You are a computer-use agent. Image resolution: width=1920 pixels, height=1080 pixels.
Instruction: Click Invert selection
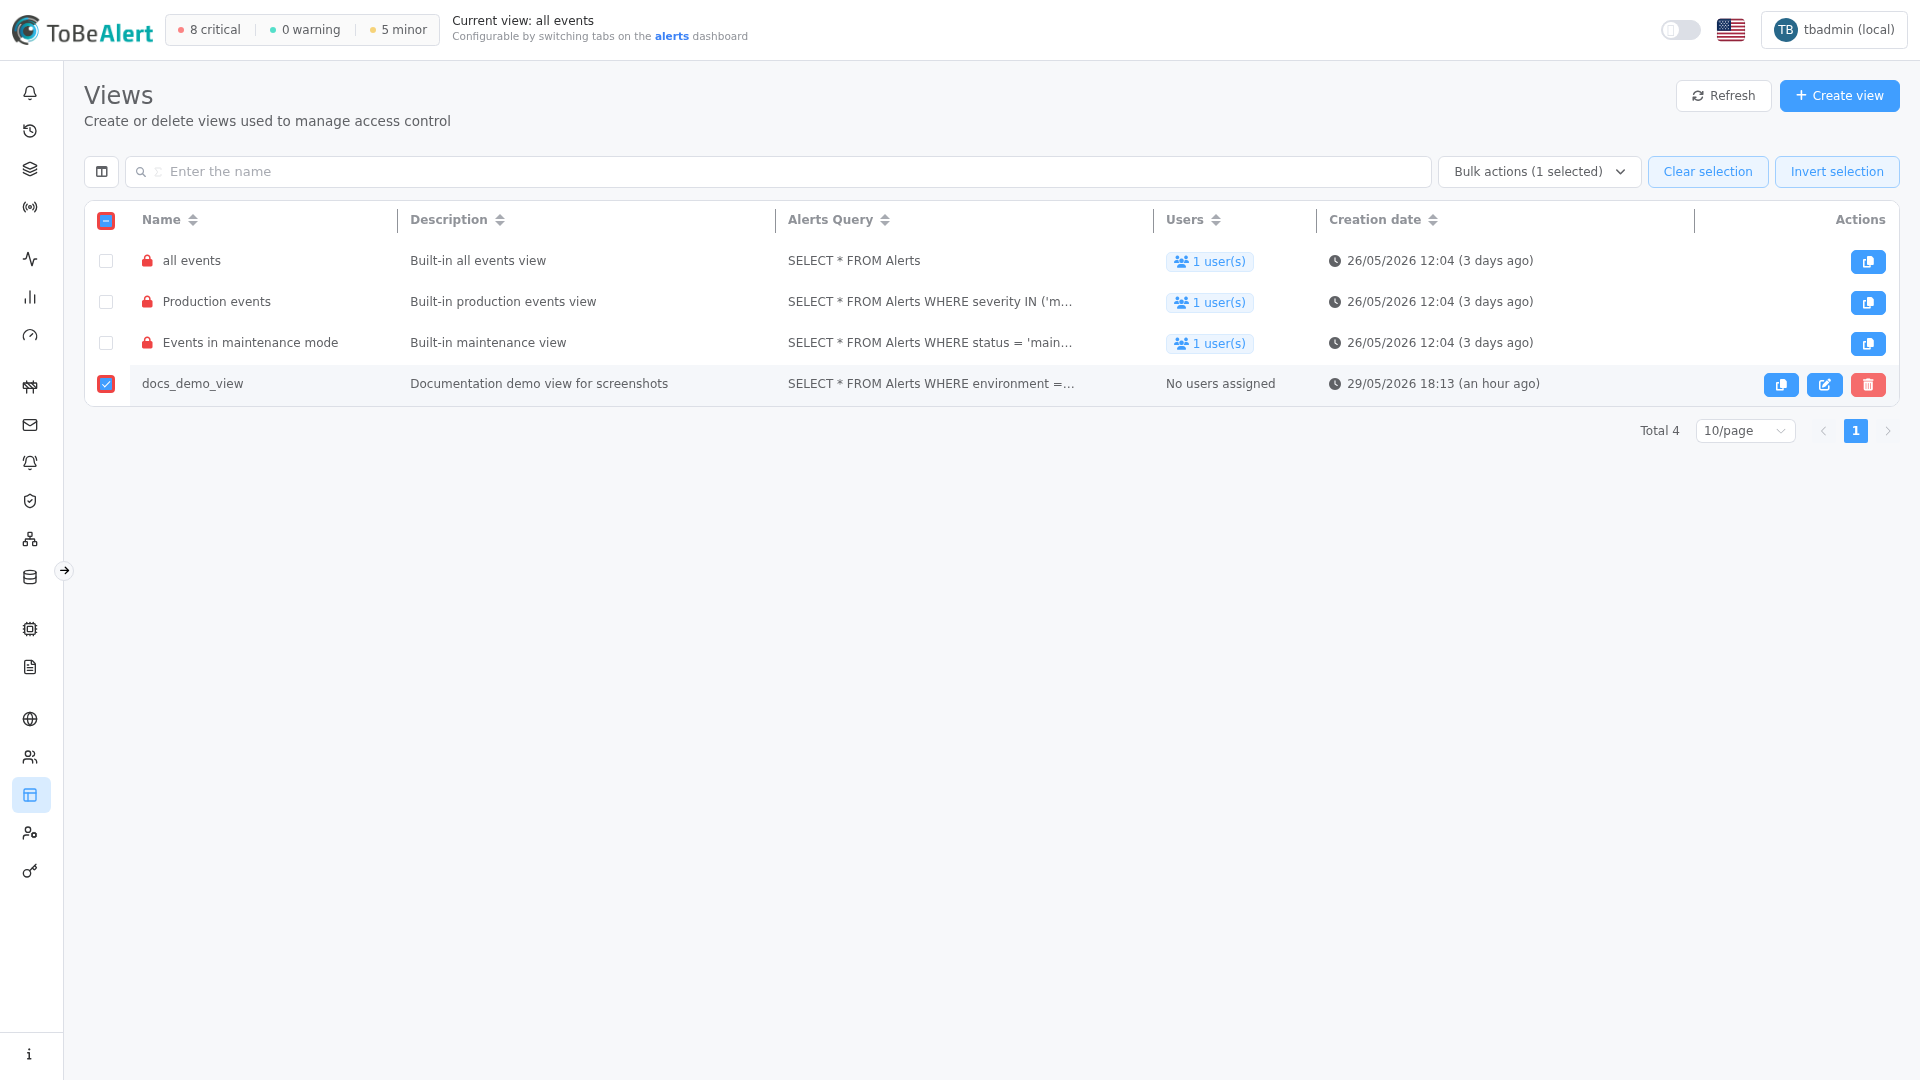coord(1836,172)
